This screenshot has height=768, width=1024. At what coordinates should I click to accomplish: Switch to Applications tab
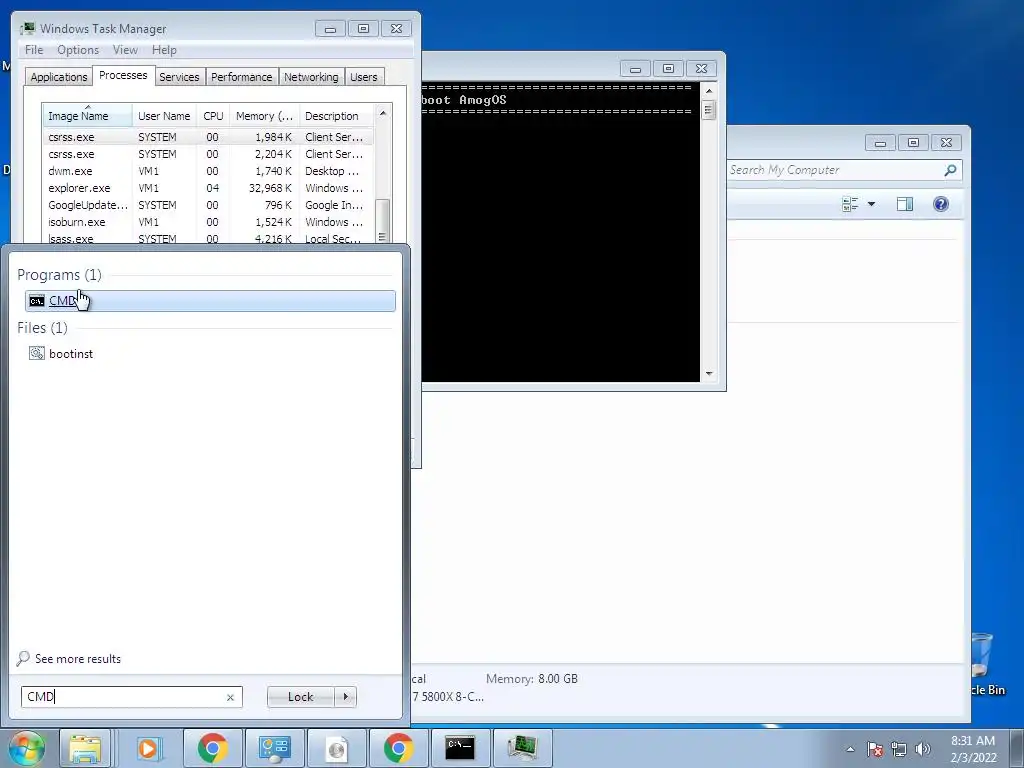coord(59,77)
